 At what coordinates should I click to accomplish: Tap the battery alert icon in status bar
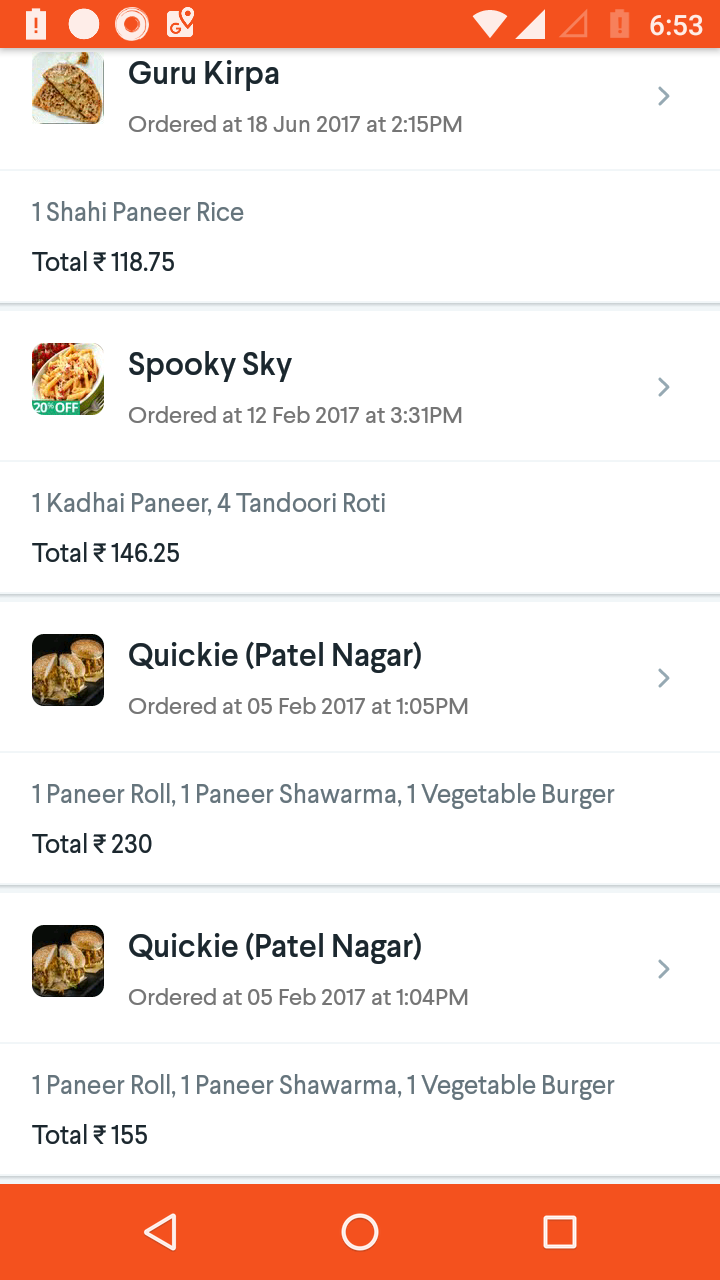(36, 23)
